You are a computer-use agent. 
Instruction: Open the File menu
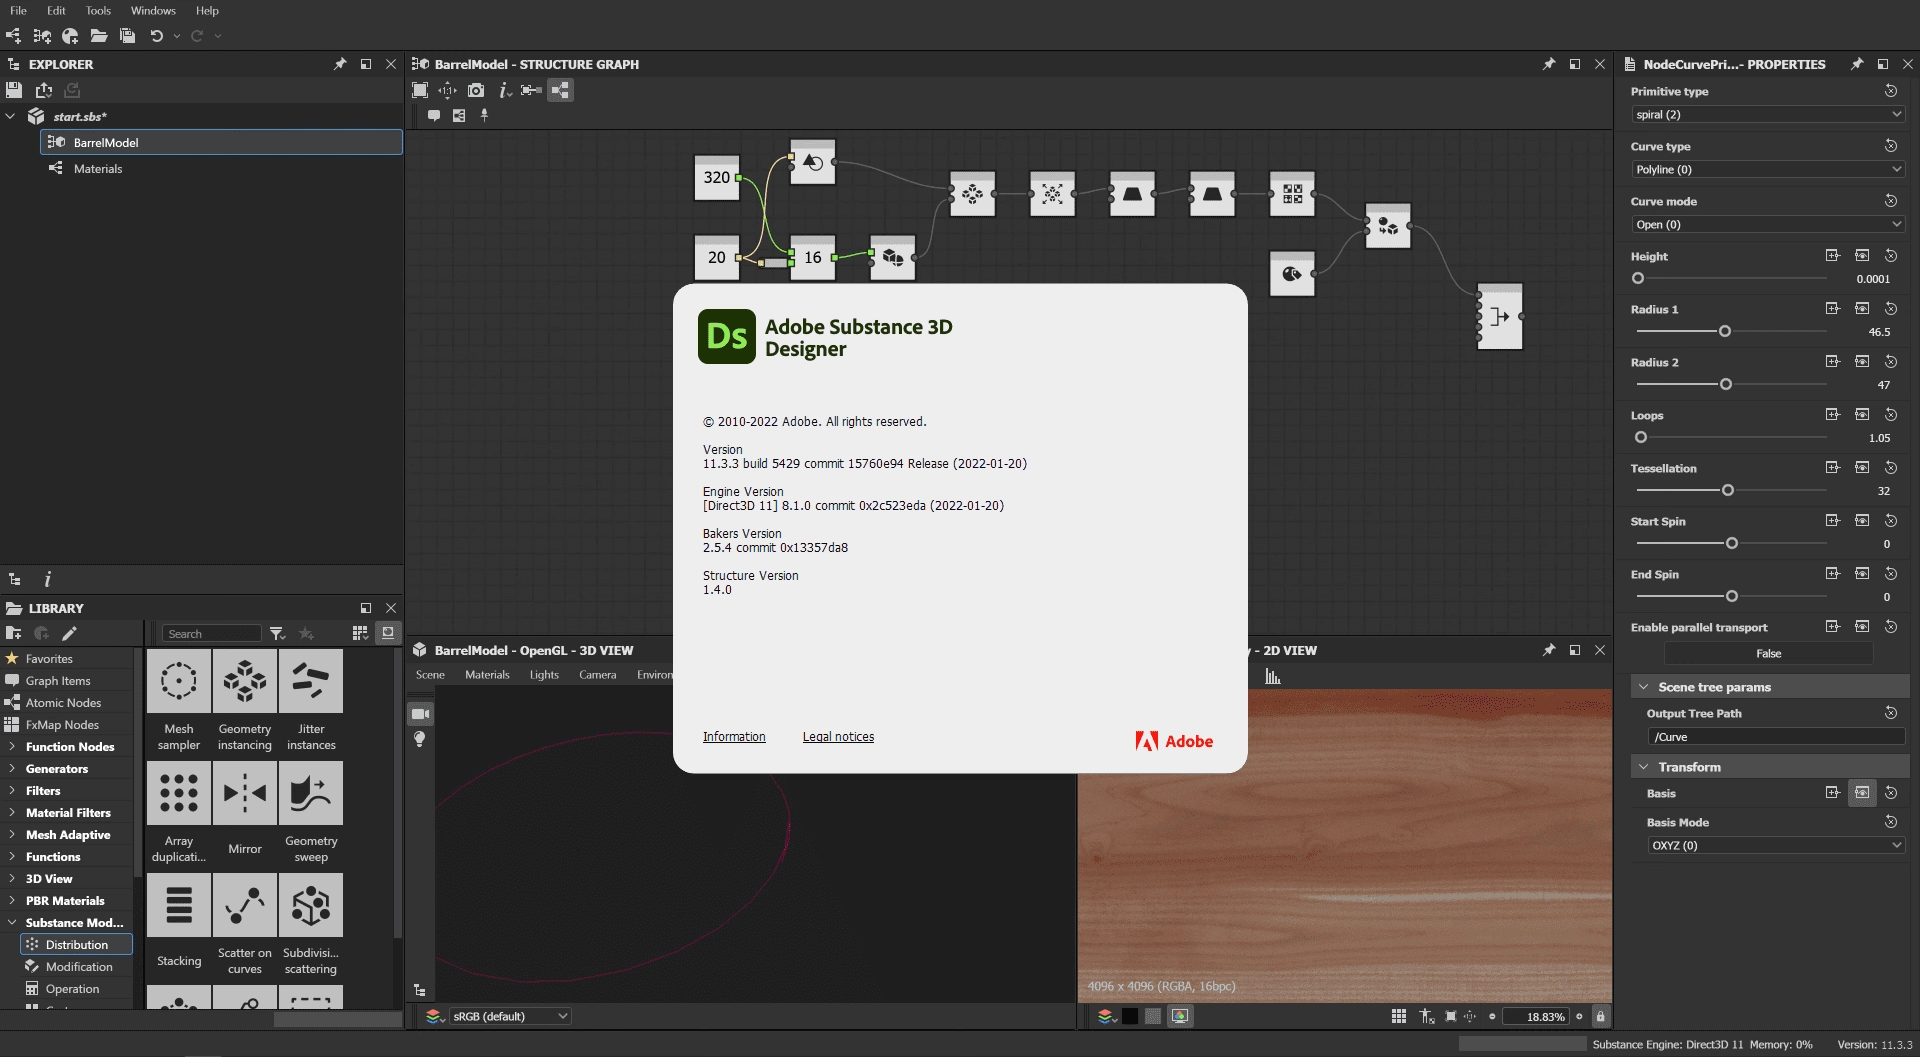coord(18,10)
